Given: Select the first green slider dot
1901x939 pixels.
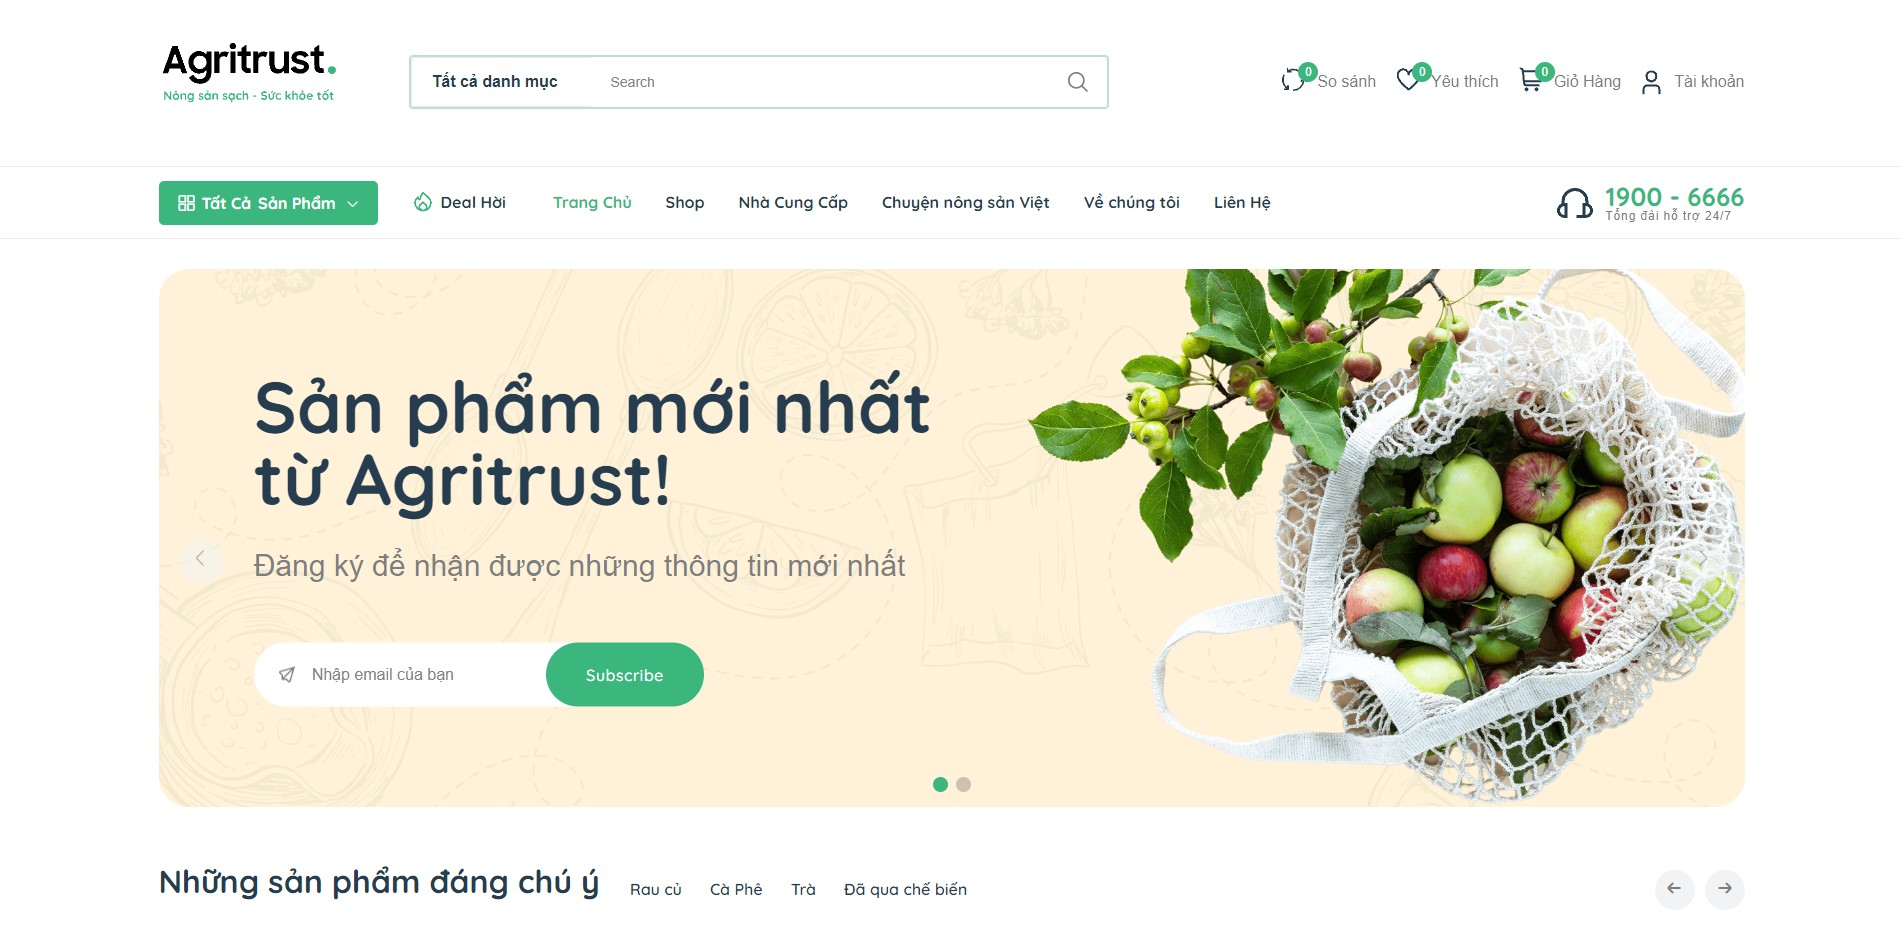Looking at the screenshot, I should 940,785.
